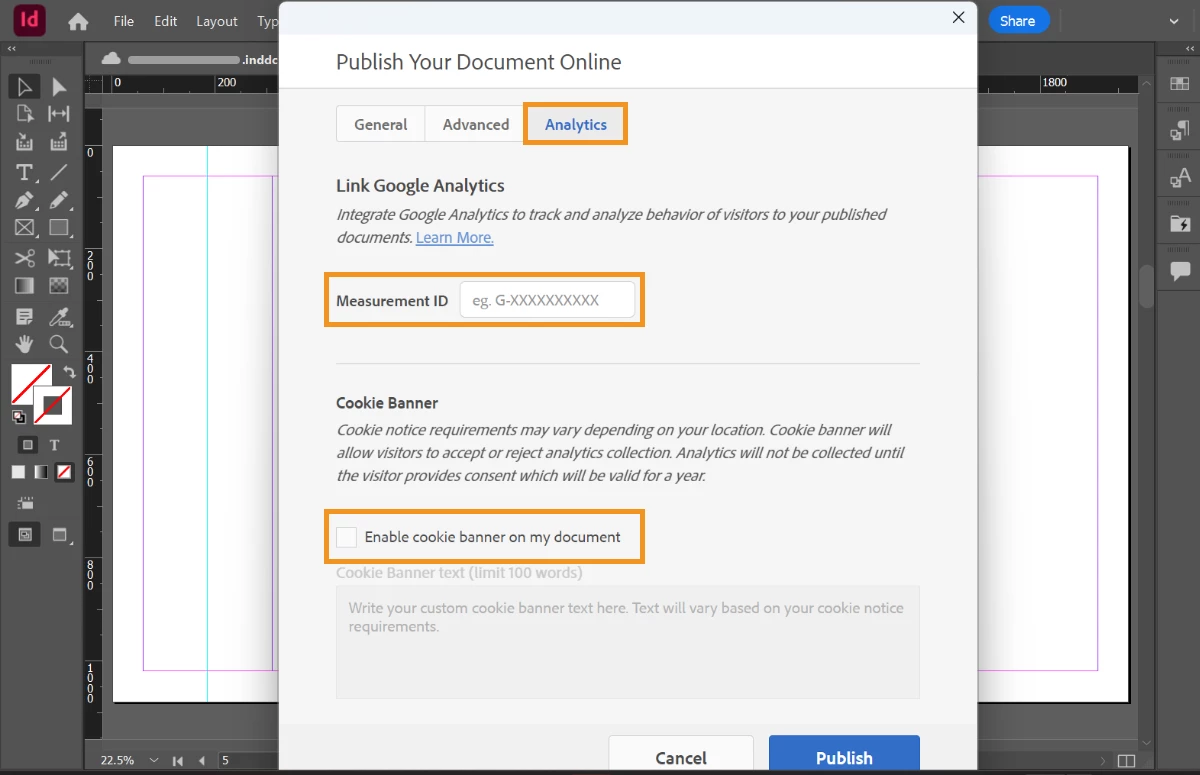Apply gradient swatch button
The width and height of the screenshot is (1200, 775).
(41, 472)
